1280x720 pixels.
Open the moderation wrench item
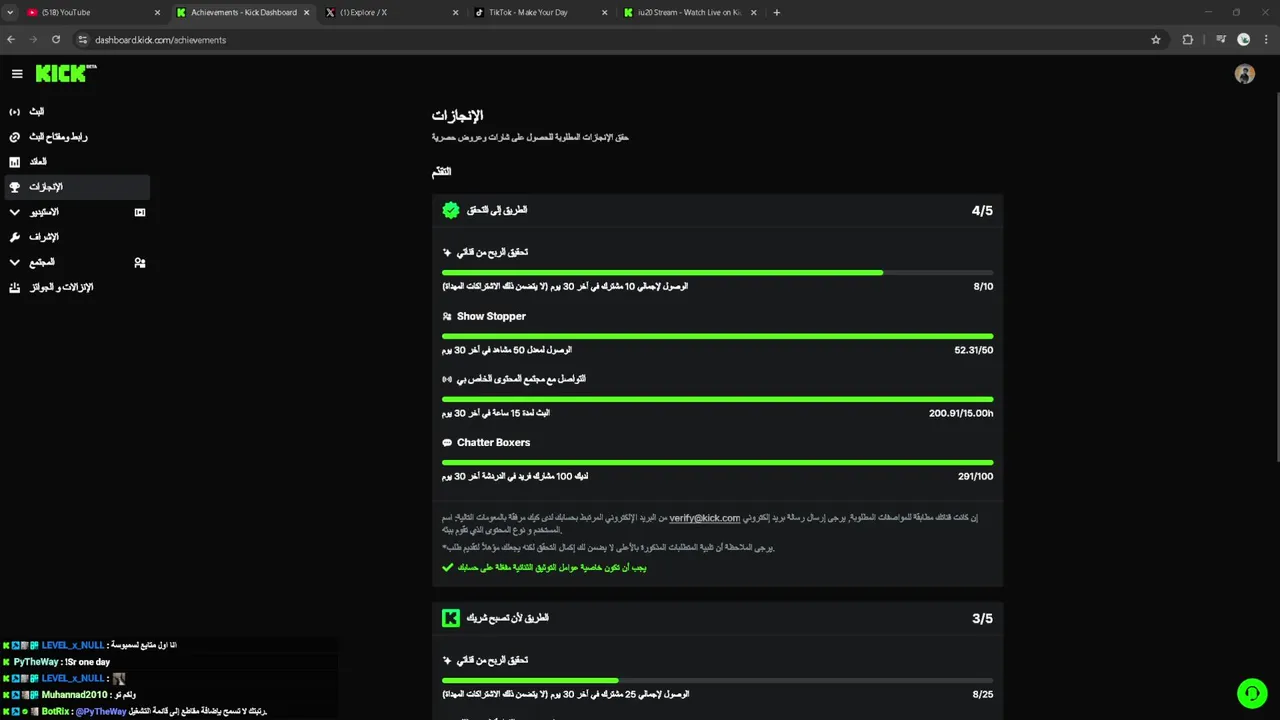tap(43, 237)
